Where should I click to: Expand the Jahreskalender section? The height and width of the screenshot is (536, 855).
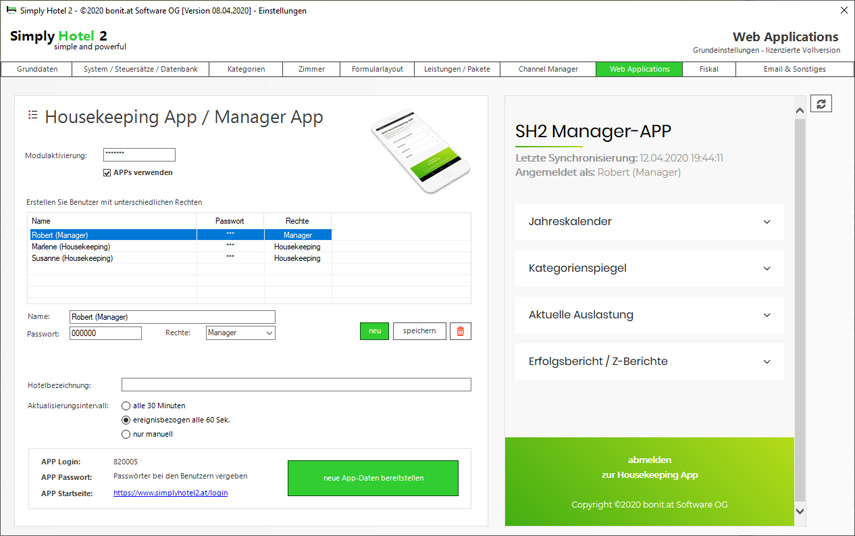click(649, 221)
